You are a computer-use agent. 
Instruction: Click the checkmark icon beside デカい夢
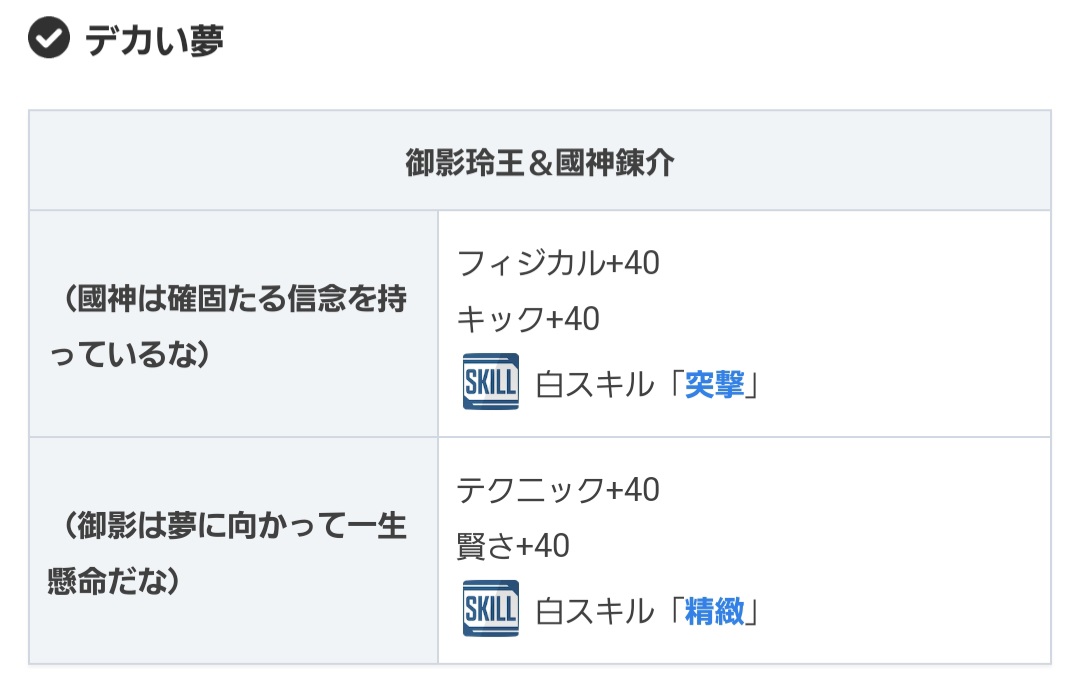coord(48,40)
